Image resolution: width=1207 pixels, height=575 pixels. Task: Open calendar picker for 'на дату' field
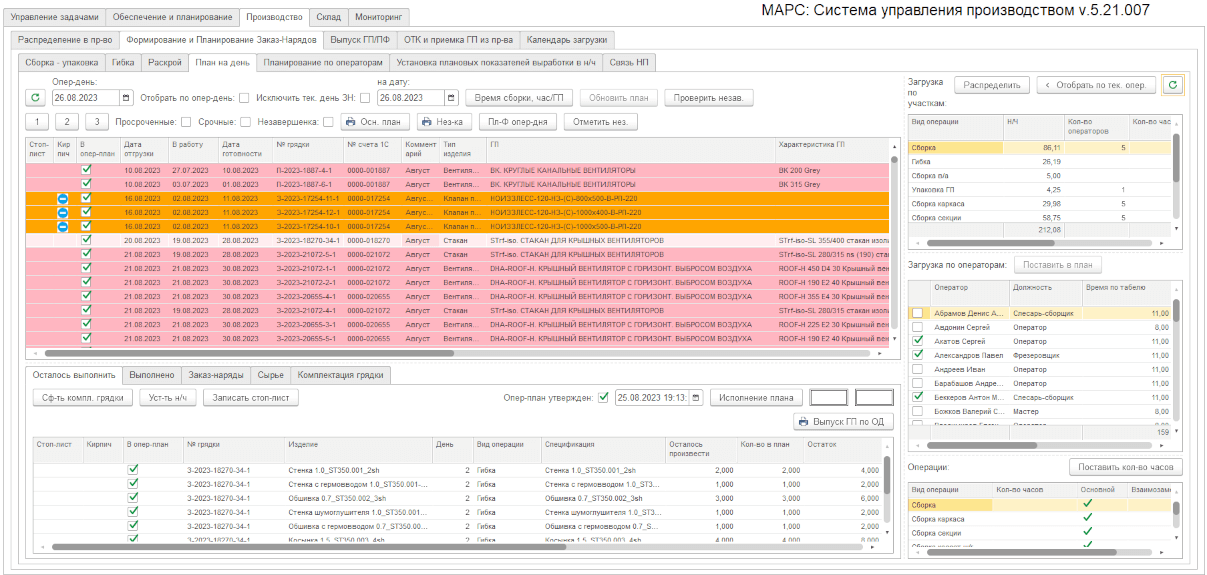(451, 98)
